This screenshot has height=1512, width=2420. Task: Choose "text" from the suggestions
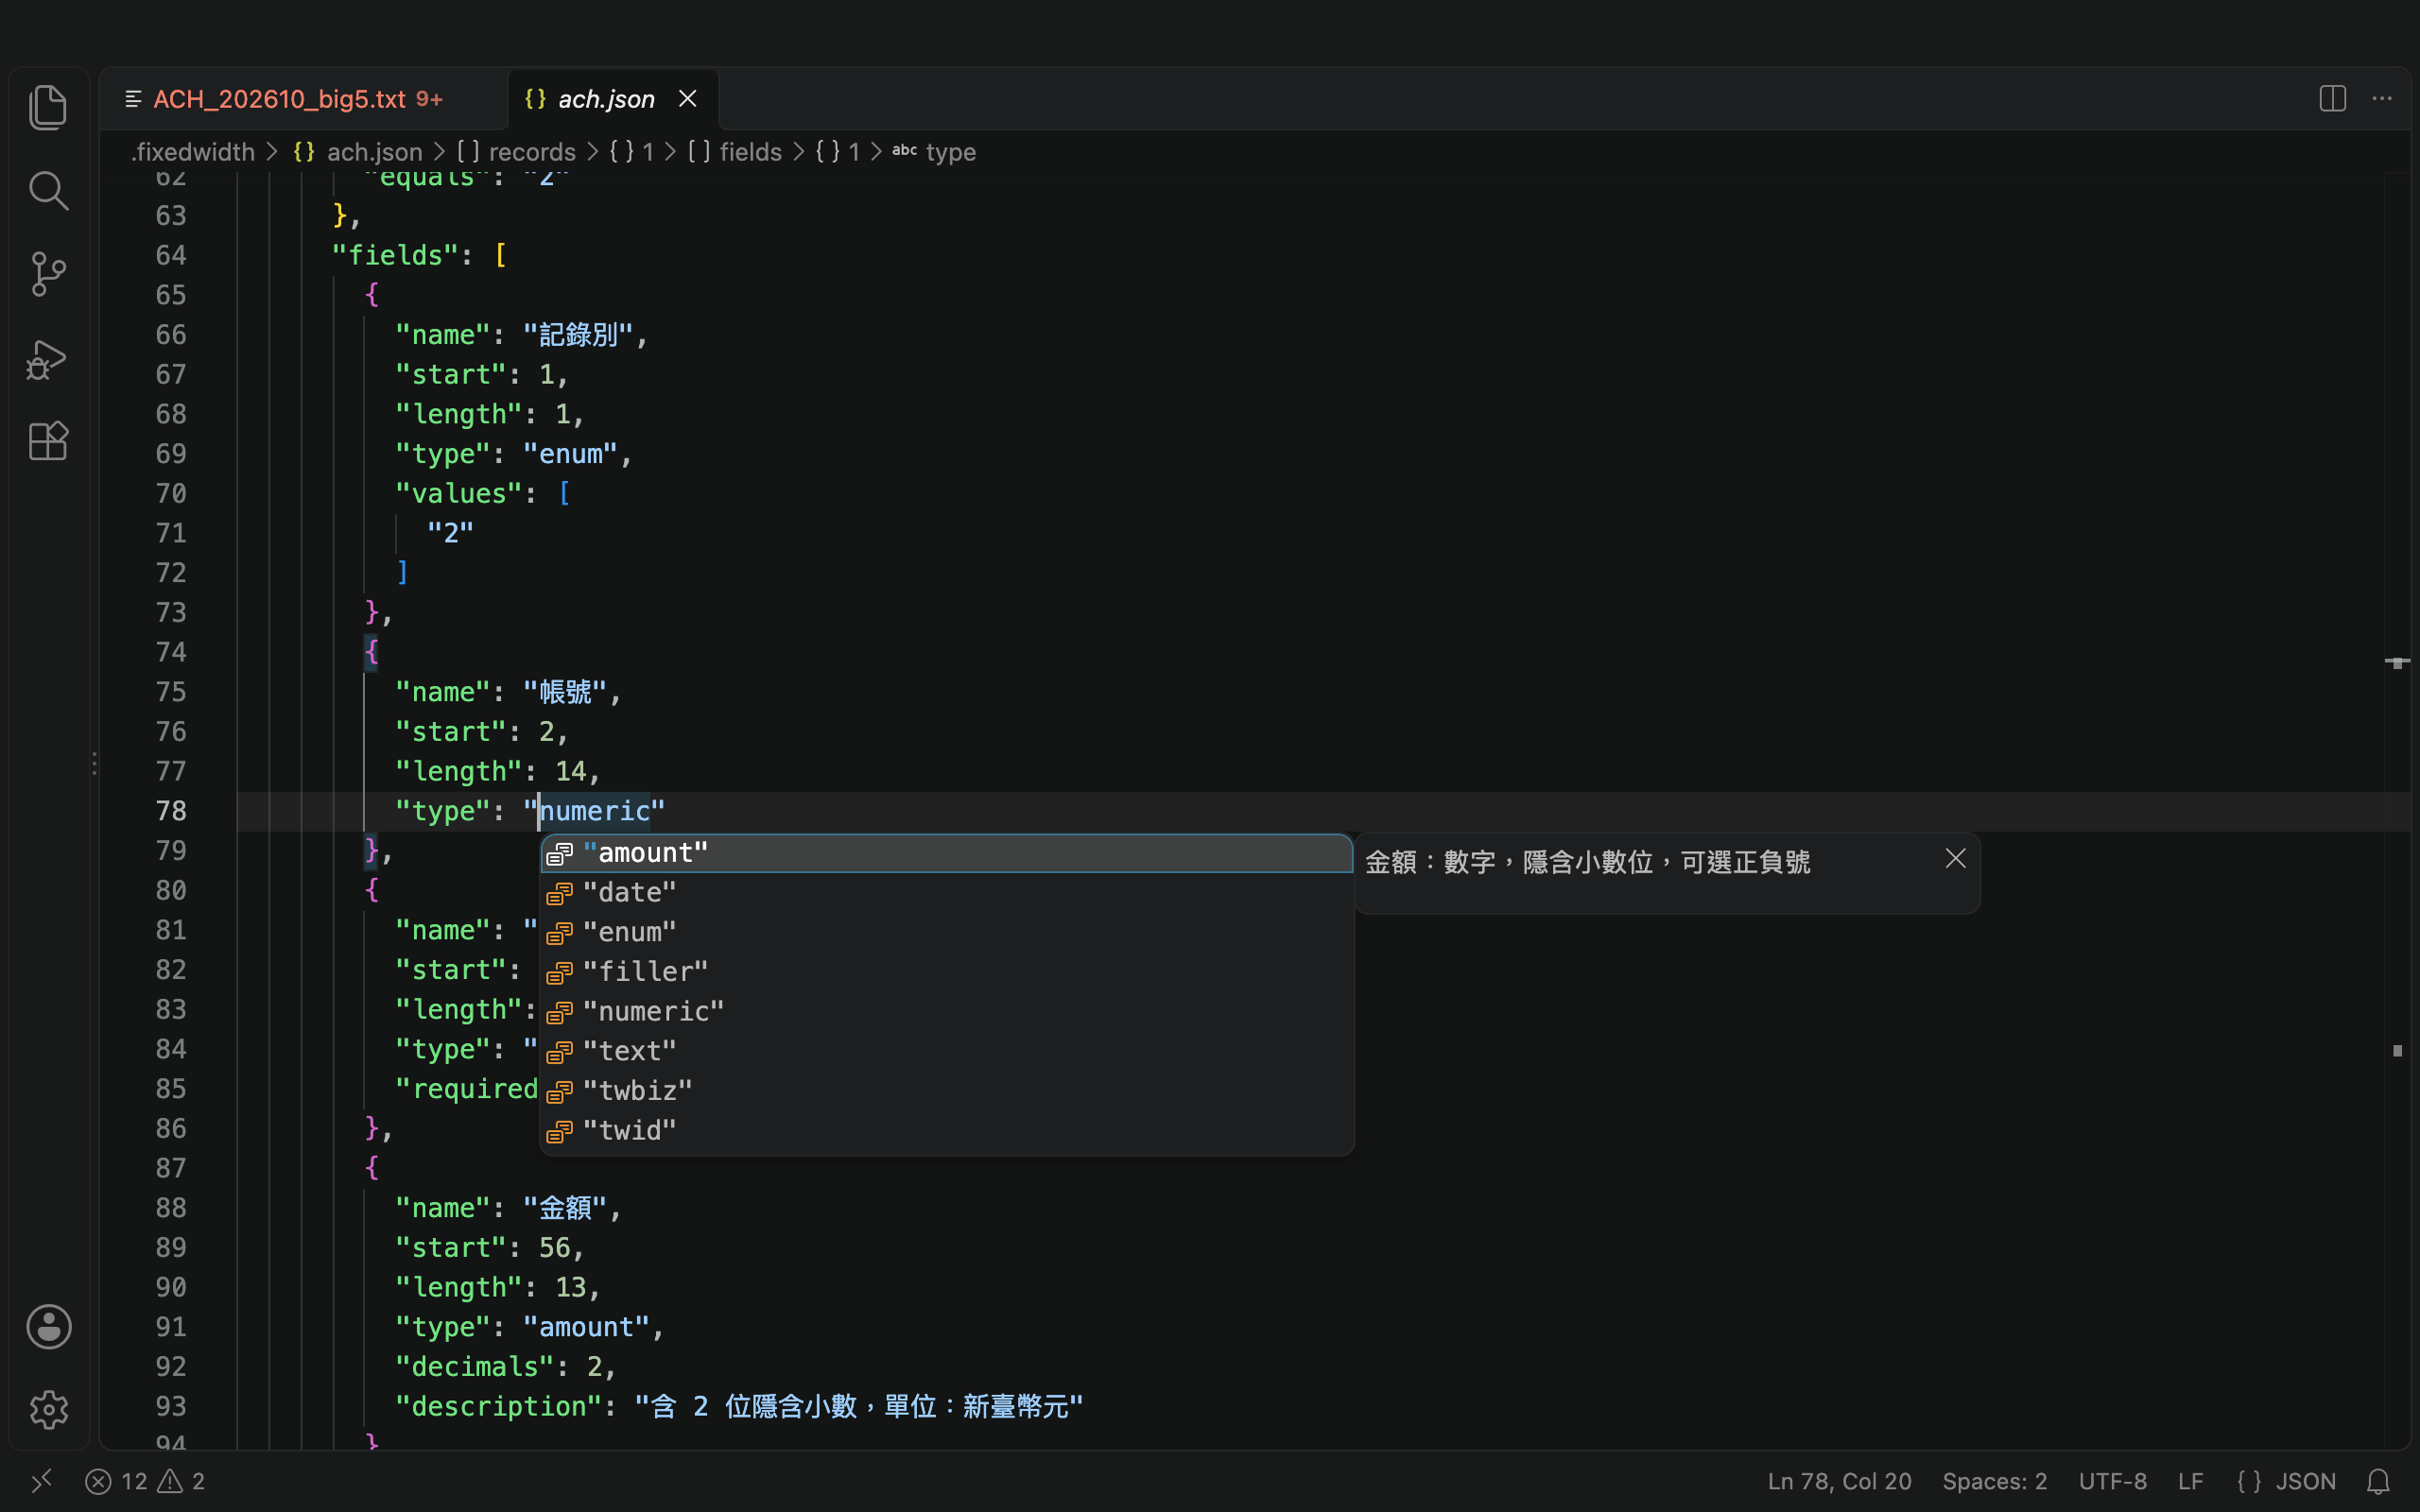click(946, 1051)
